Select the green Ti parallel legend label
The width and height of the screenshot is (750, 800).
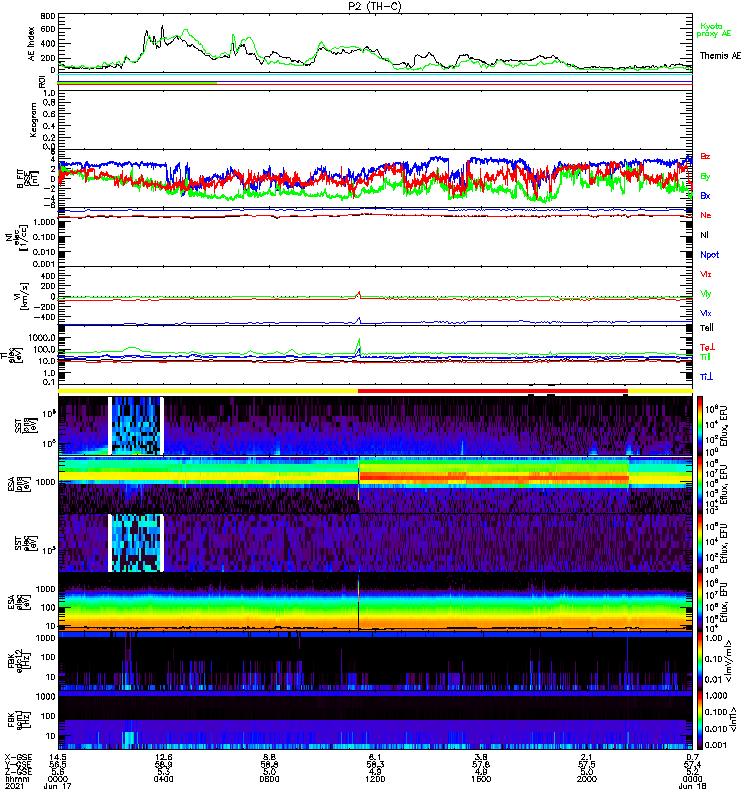click(705, 357)
